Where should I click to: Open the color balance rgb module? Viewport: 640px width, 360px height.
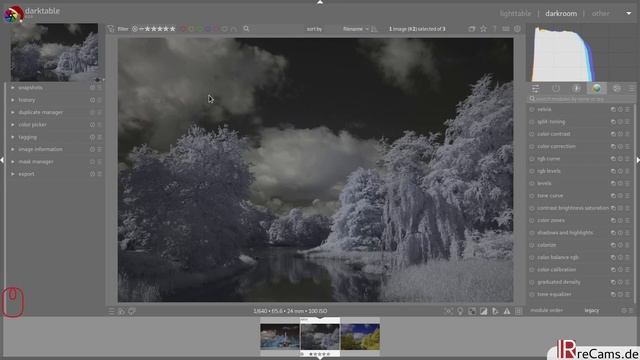(x=558, y=257)
